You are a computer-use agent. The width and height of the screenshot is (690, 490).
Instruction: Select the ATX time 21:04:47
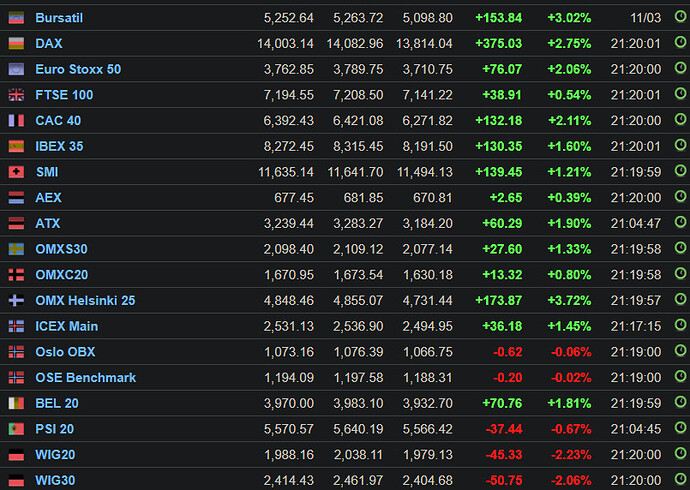pos(636,223)
